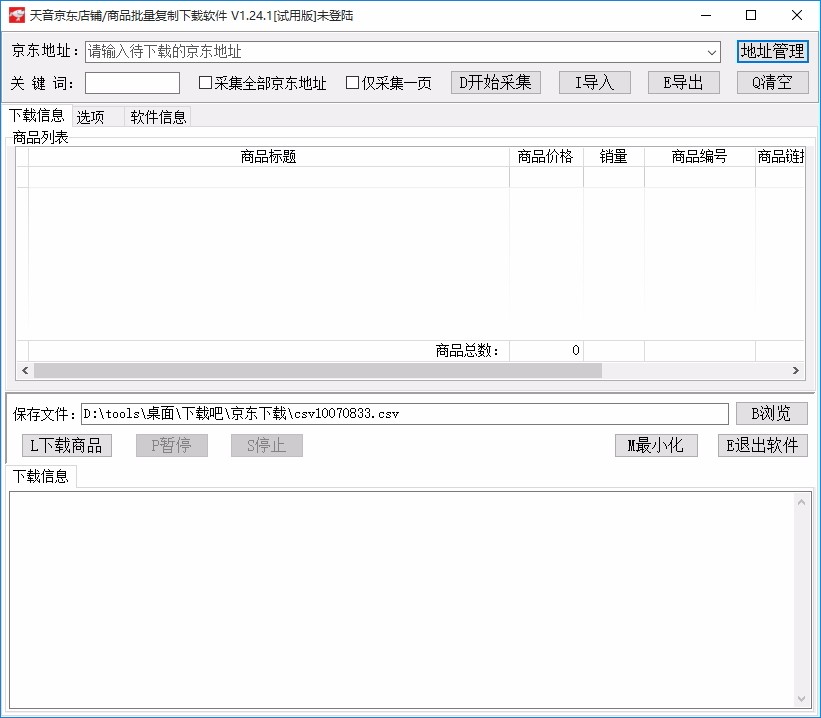Click left arrow of product list scrollbar

pos(25,370)
